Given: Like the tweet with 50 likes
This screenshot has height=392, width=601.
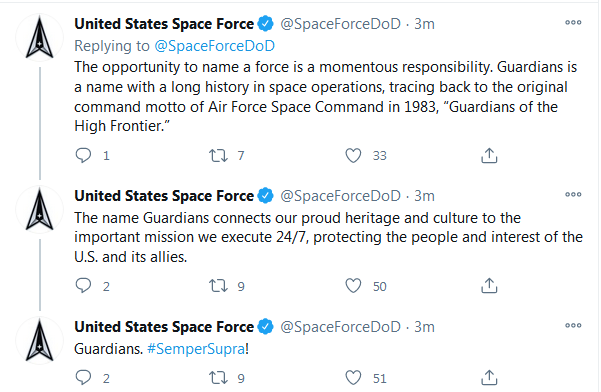Looking at the screenshot, I should point(353,286).
